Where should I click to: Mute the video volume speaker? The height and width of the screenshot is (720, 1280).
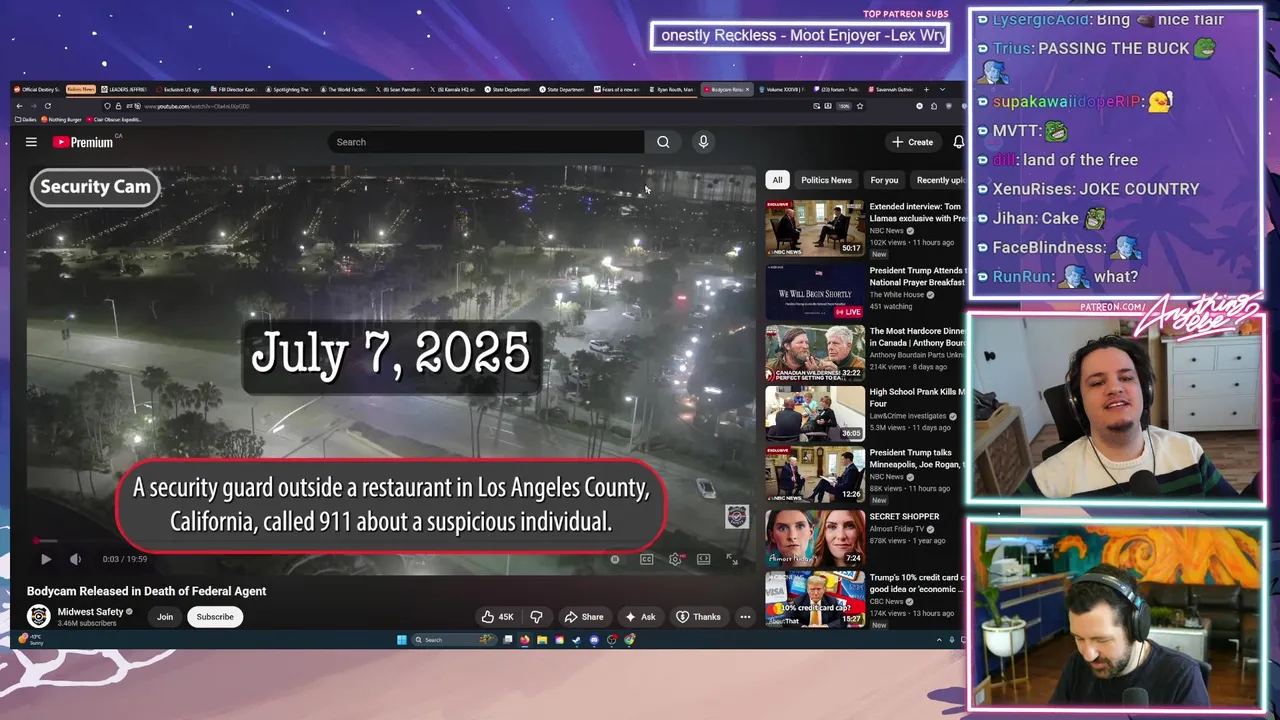(x=75, y=559)
